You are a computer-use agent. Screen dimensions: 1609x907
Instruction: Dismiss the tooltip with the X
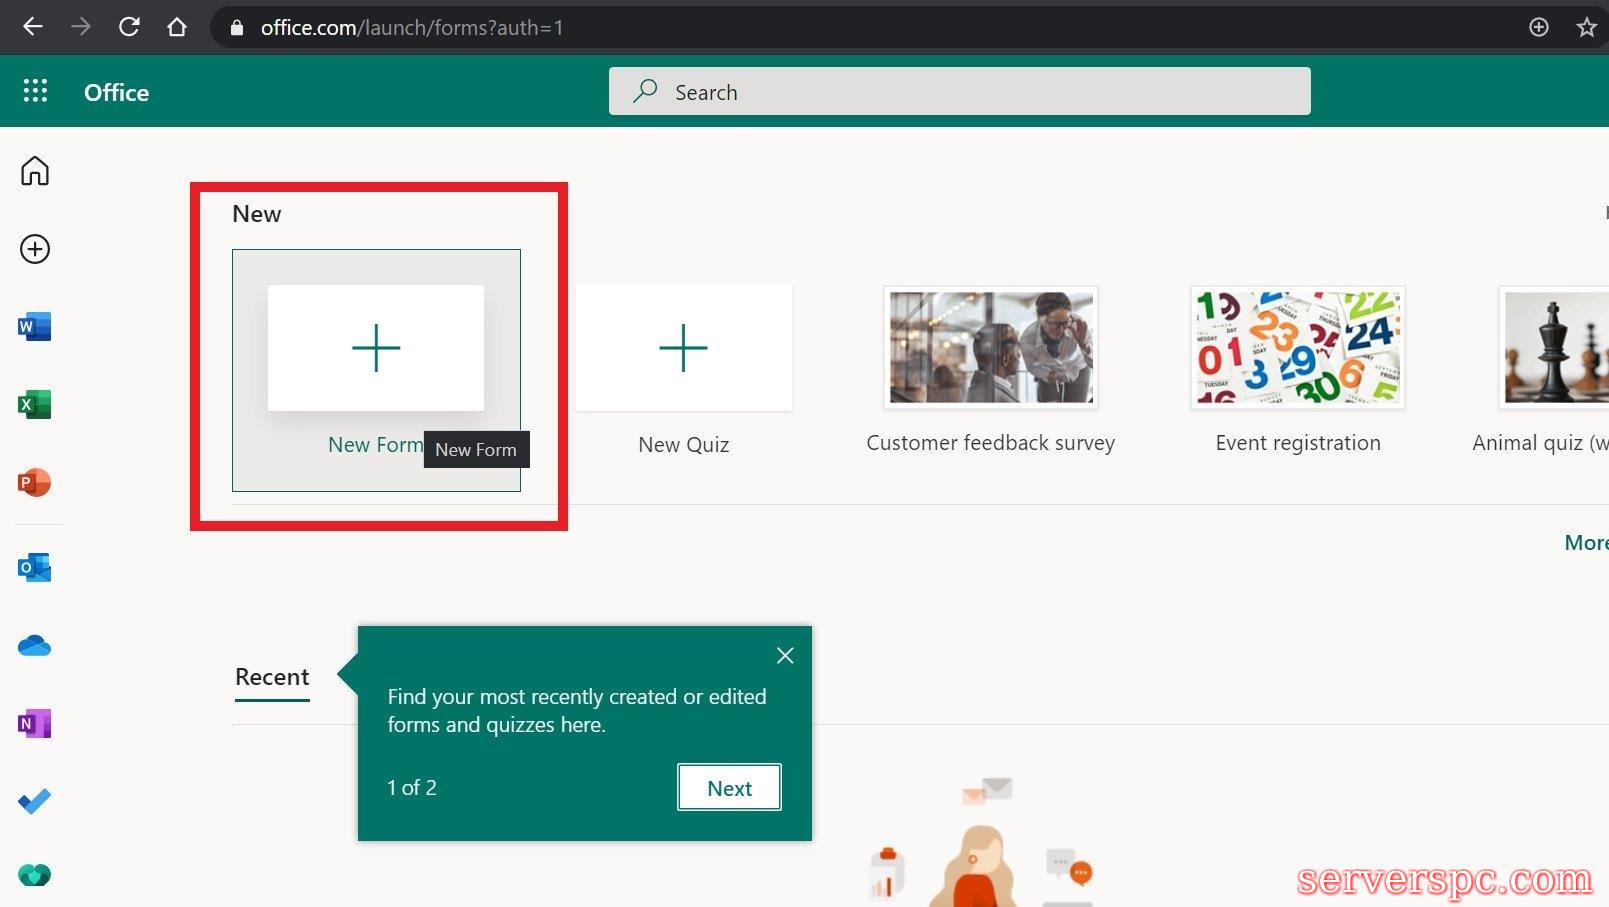[x=785, y=655]
